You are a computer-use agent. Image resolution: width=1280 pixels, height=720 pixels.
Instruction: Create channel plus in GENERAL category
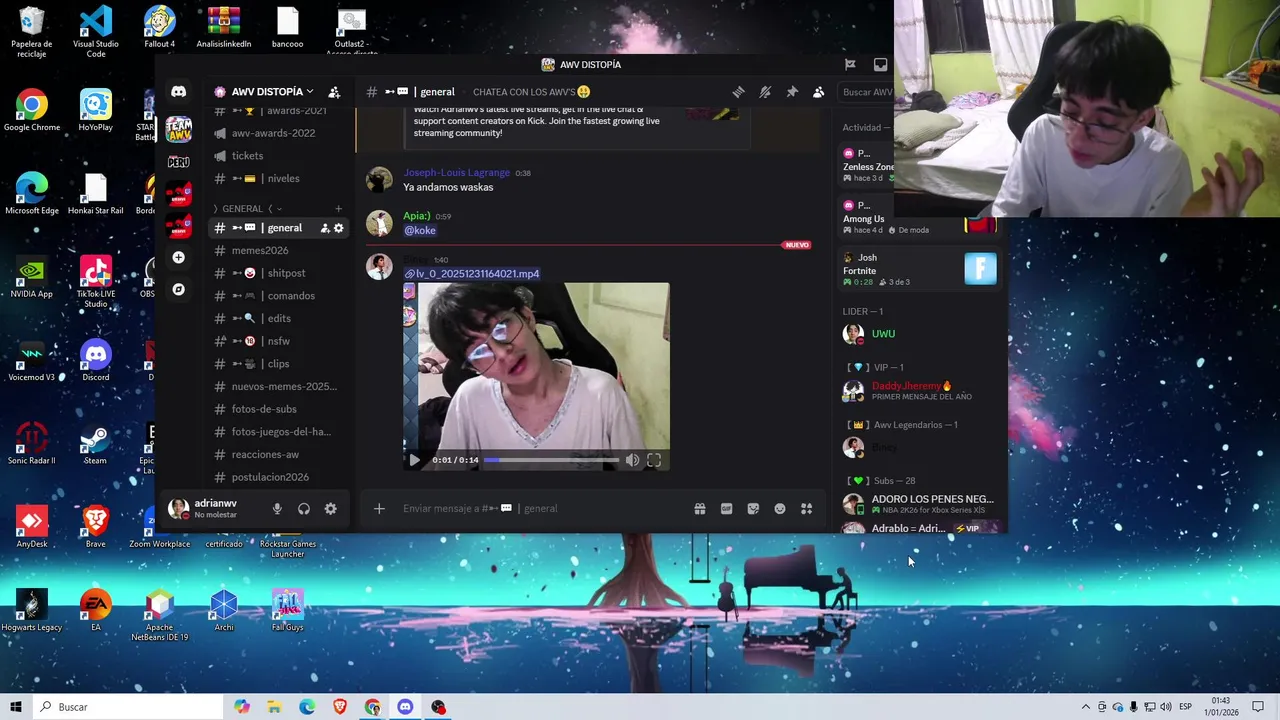tap(338, 209)
